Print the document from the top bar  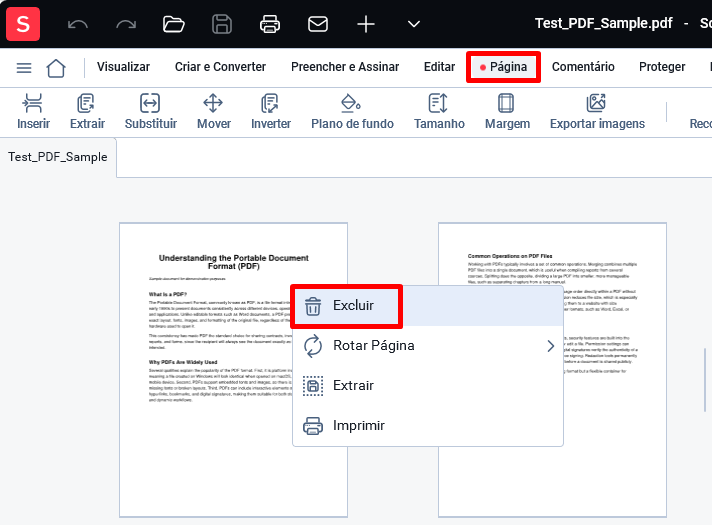click(270, 24)
